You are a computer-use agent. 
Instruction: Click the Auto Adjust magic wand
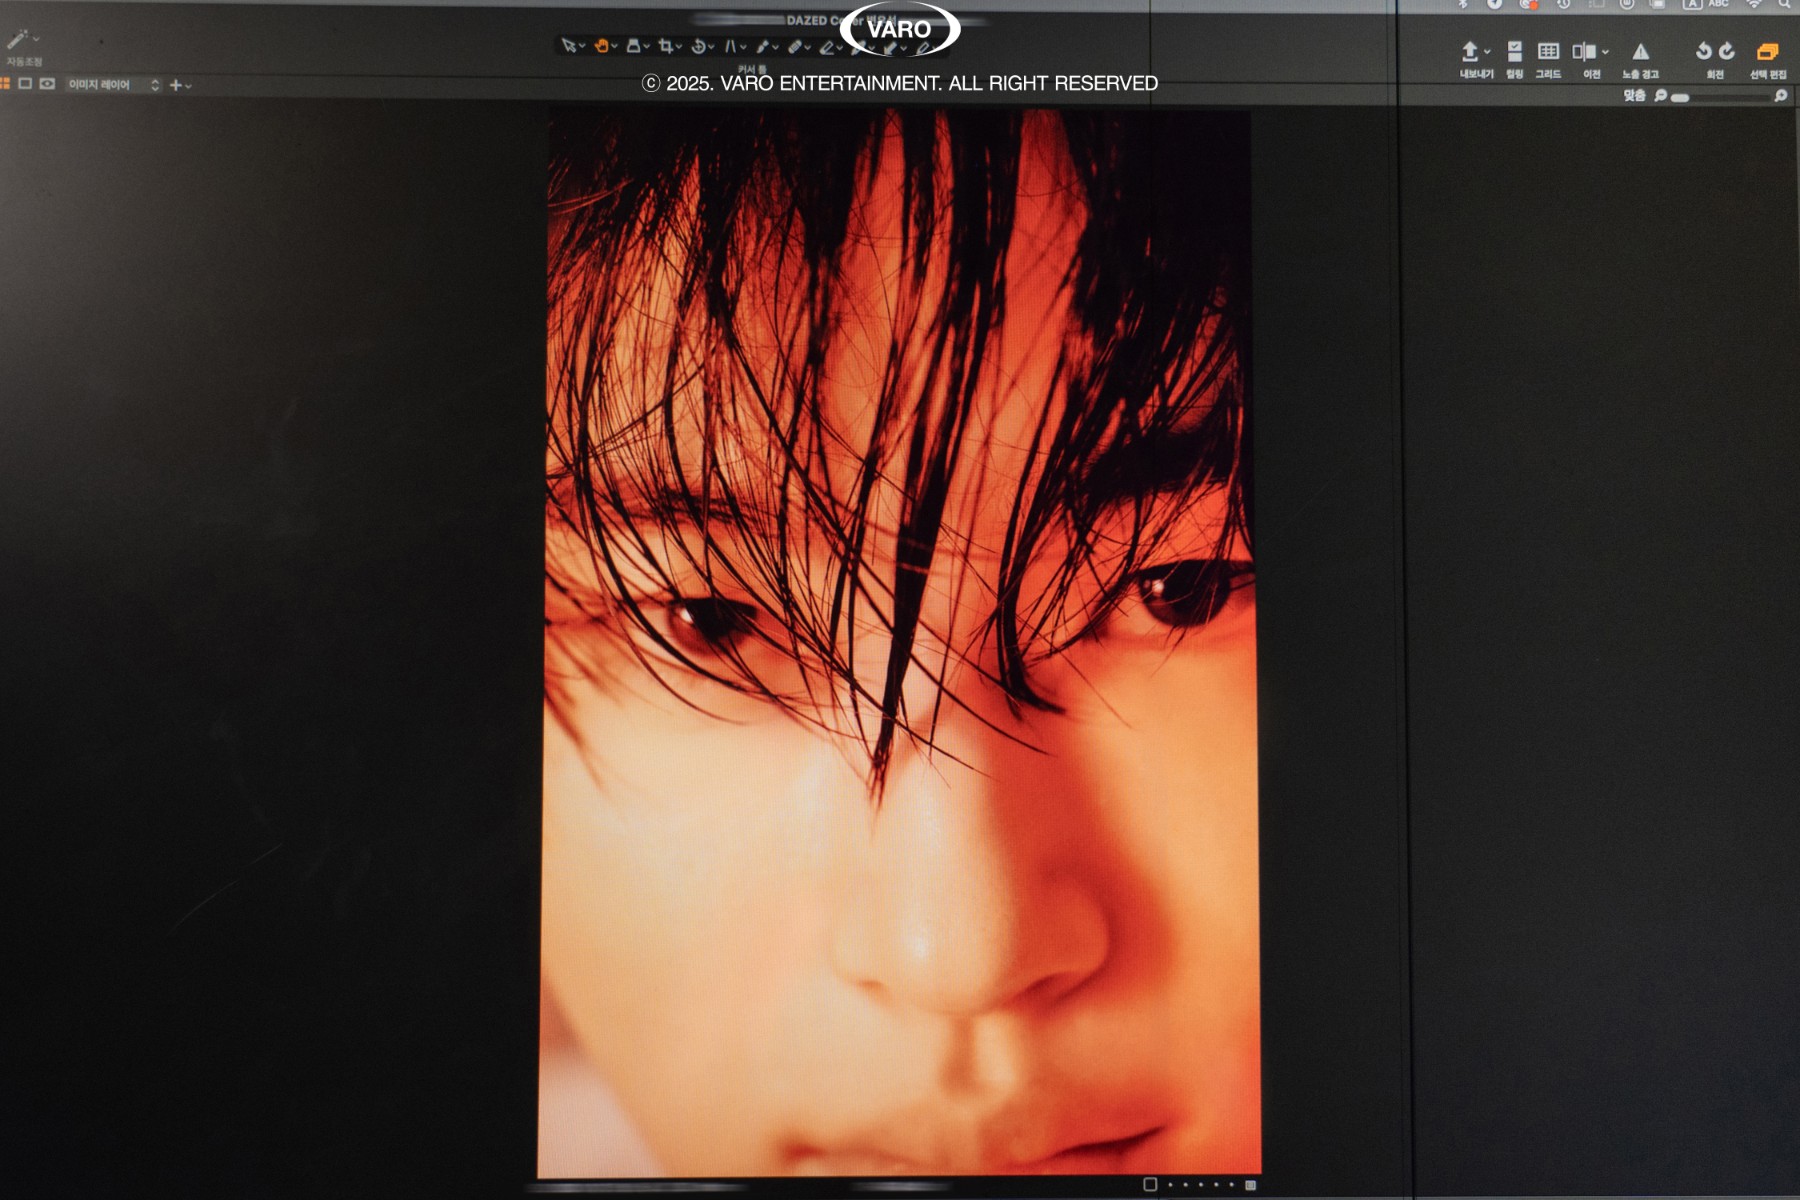pyautogui.click(x=17, y=40)
